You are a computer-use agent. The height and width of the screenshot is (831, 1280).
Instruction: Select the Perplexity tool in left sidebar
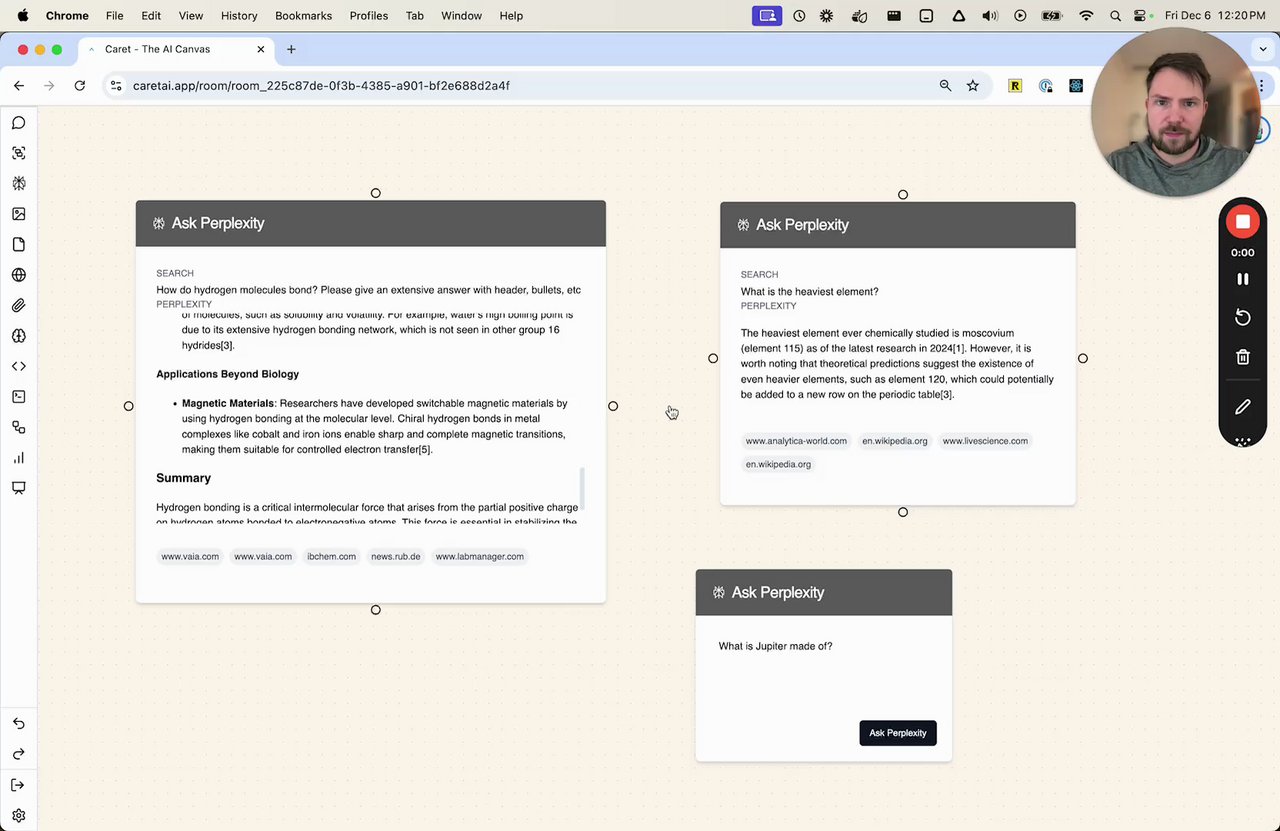[x=18, y=184]
